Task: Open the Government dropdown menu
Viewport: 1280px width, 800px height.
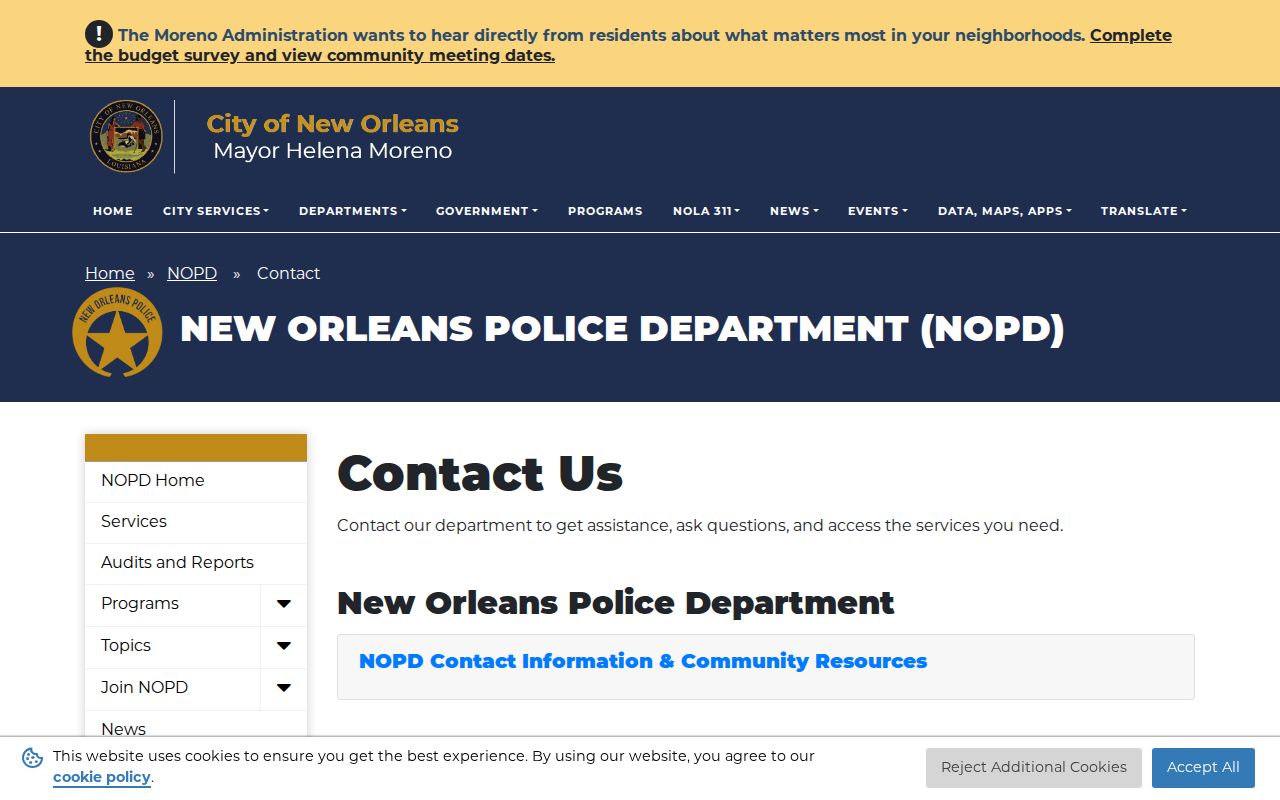Action: pos(487,211)
